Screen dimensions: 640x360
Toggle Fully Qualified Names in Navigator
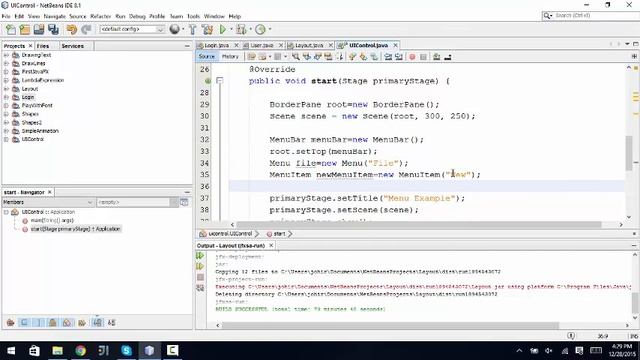tap(82, 323)
